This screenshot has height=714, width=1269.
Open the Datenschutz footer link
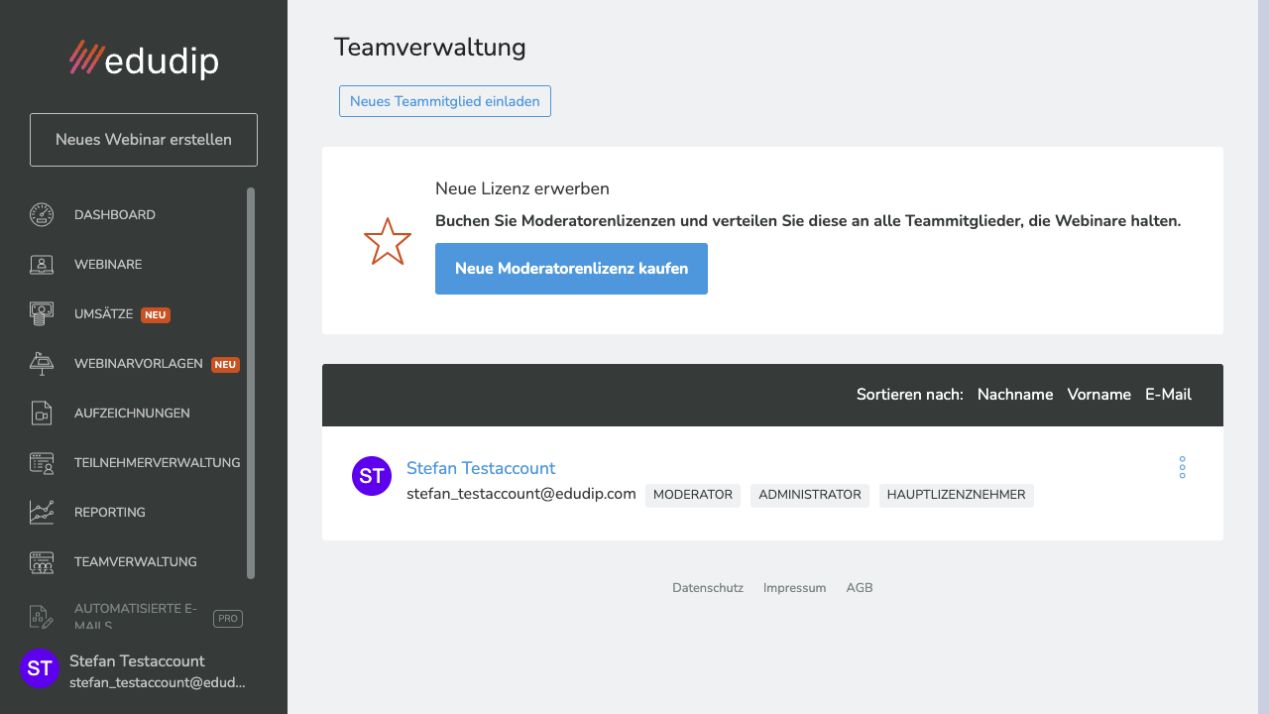pyautogui.click(x=708, y=588)
